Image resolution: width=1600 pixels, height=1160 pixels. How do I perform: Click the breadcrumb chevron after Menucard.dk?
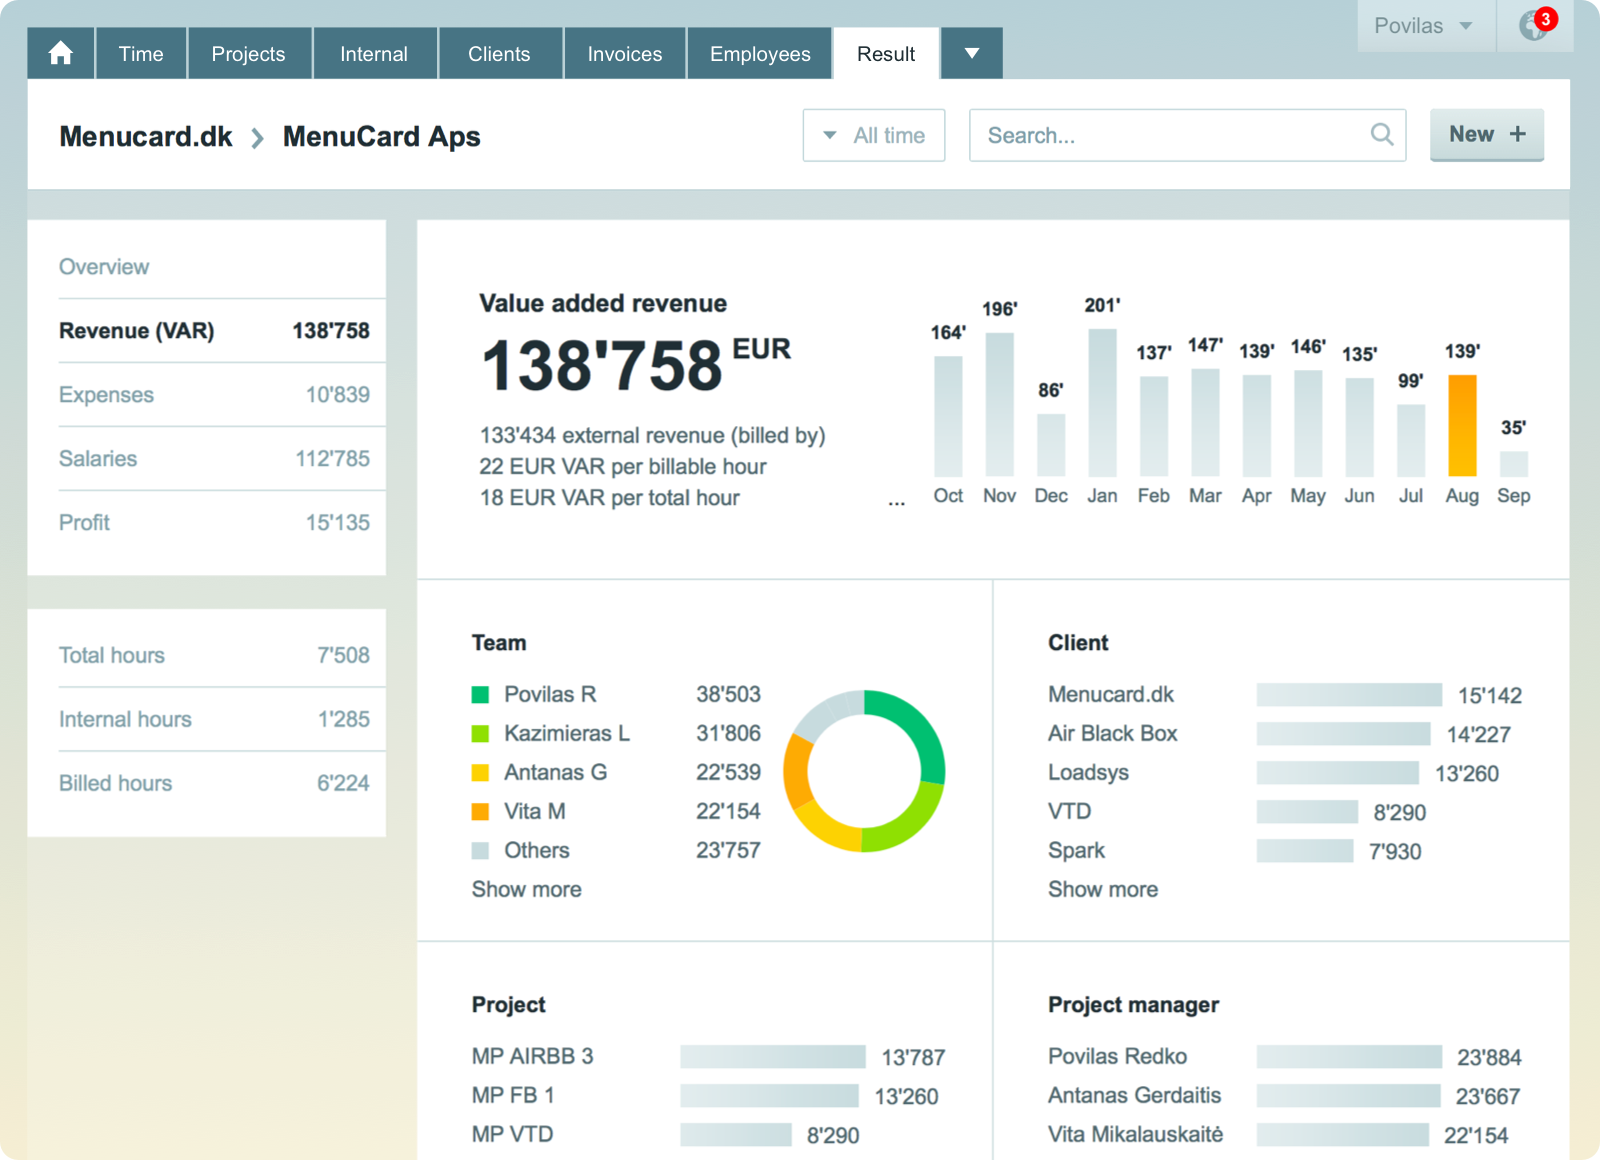tap(258, 138)
